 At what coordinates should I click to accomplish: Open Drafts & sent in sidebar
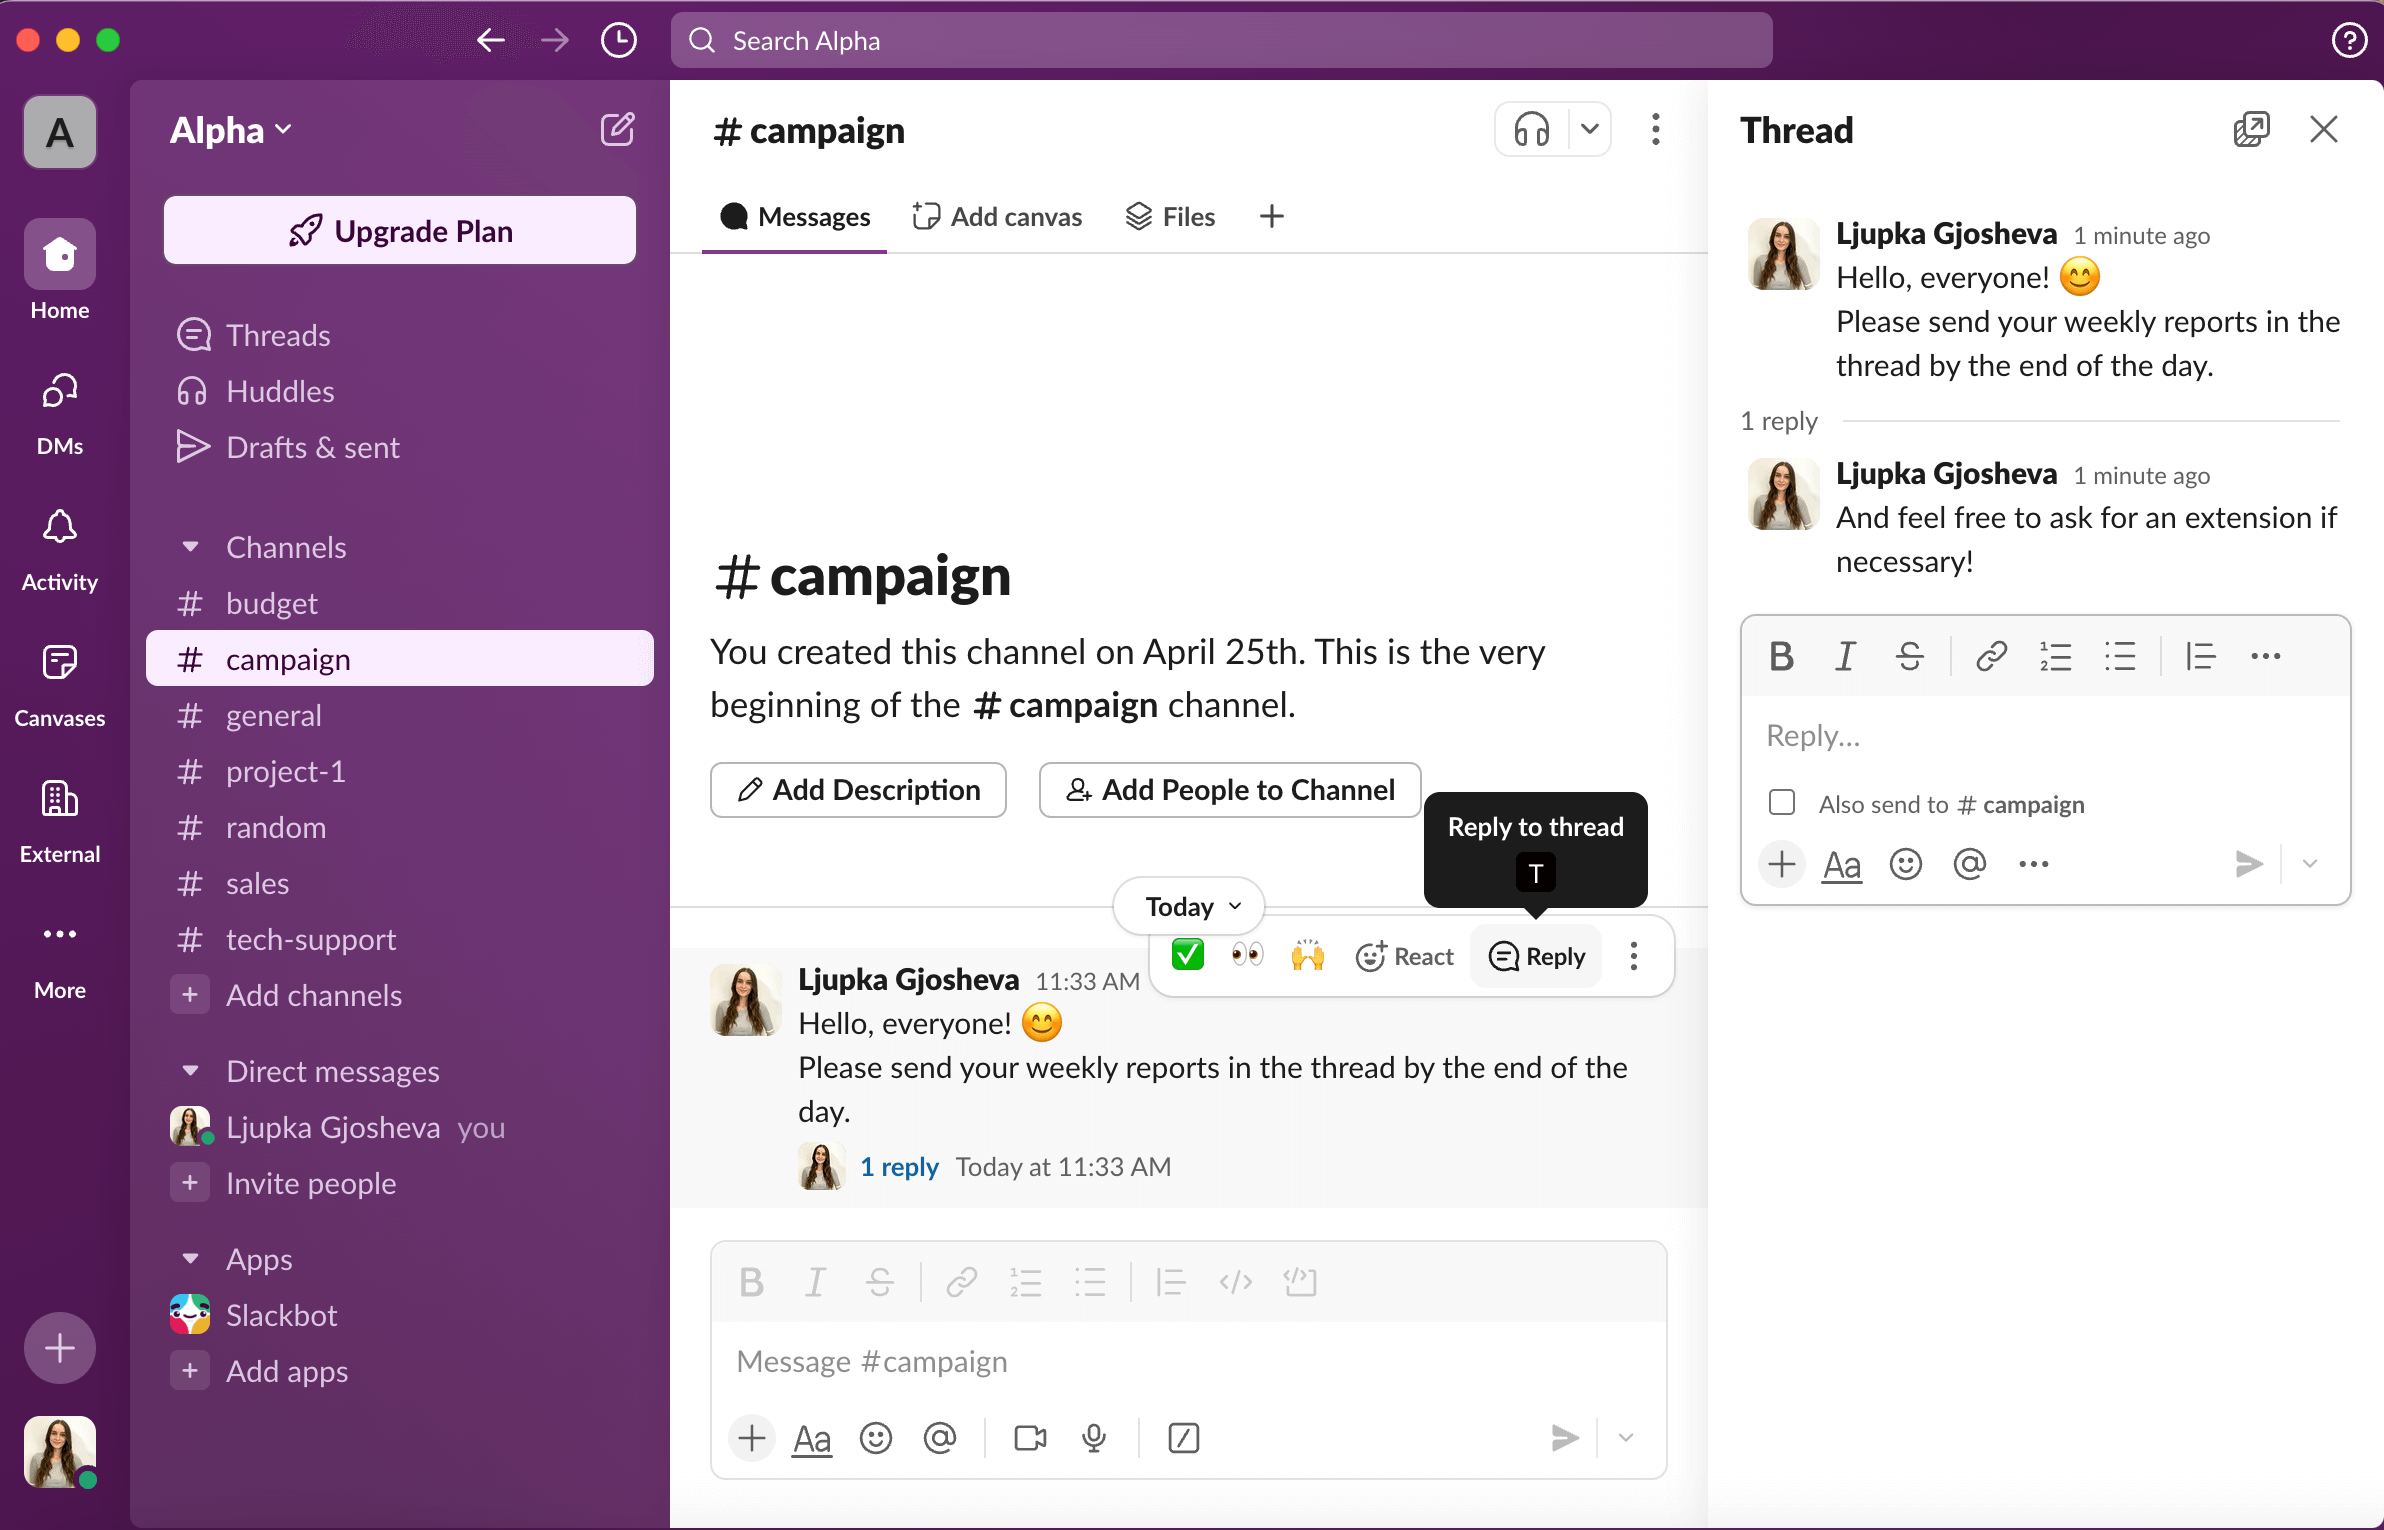[400, 447]
